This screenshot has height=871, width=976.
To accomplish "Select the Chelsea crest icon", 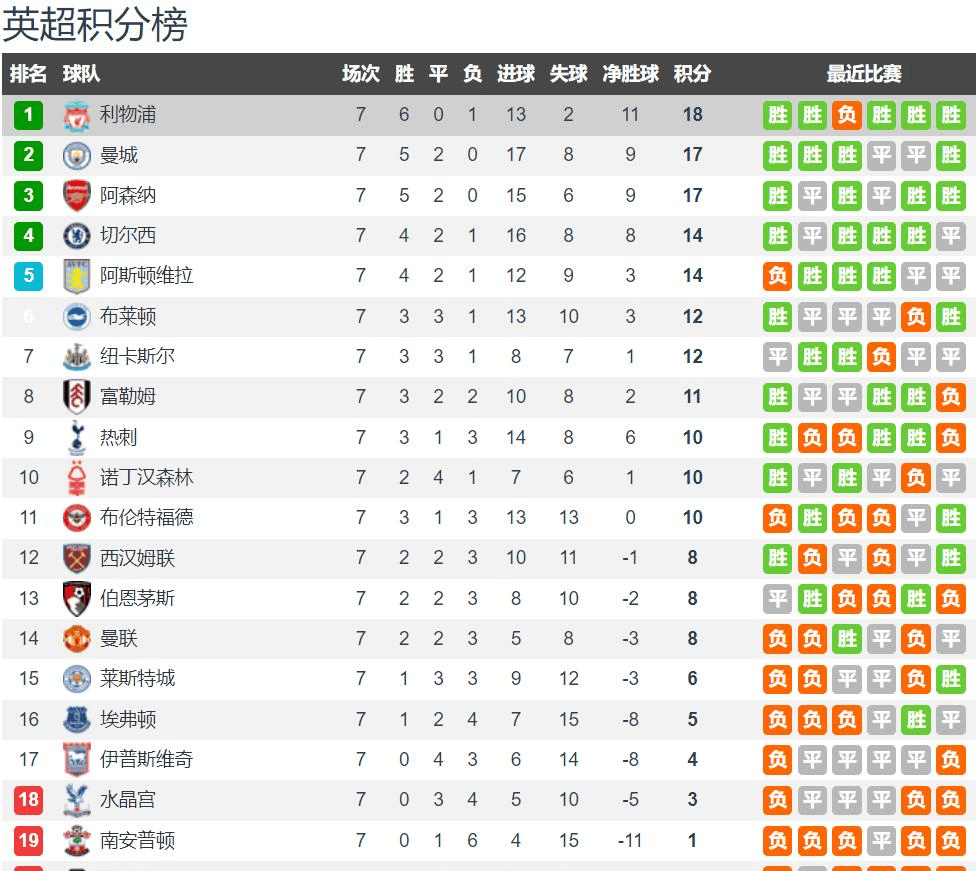I will (77, 235).
